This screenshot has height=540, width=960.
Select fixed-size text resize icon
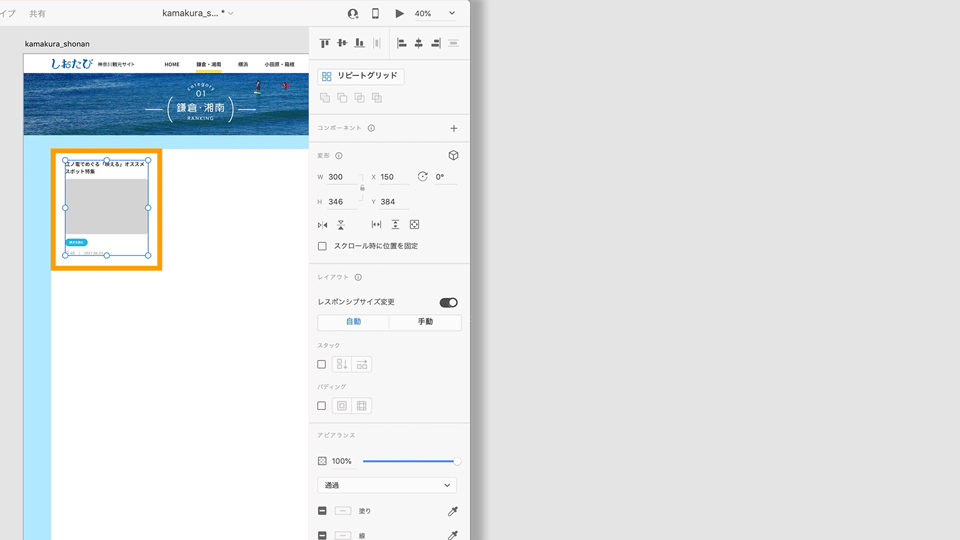[x=414, y=225]
